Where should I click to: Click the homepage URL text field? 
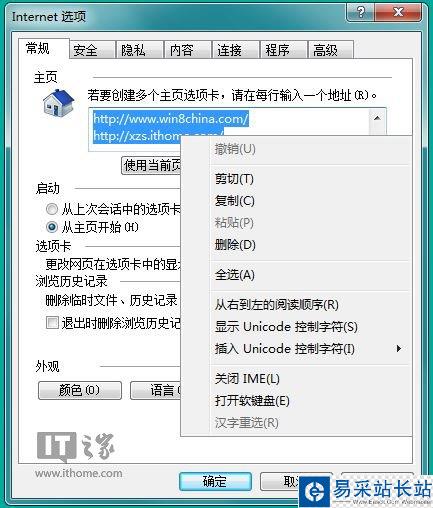coord(237,129)
